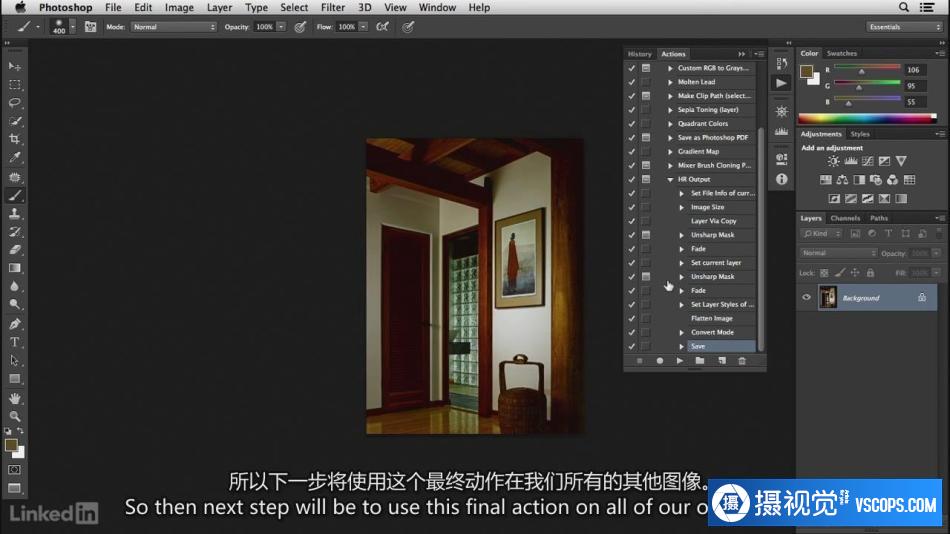This screenshot has width=950, height=534.
Task: Select the Pen tool
Action: [x=15, y=324]
